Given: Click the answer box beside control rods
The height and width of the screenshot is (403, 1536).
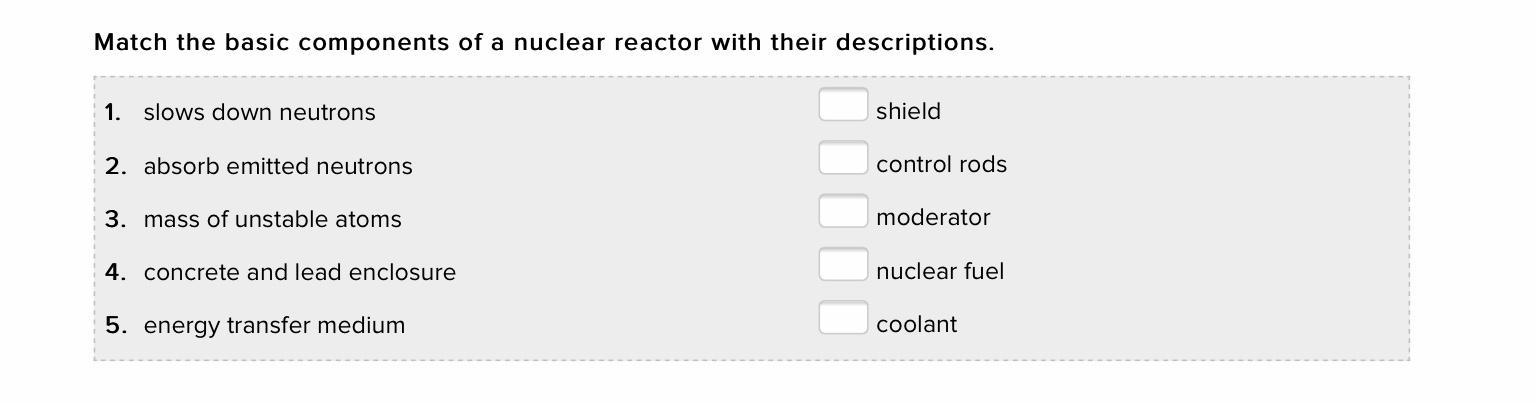Looking at the screenshot, I should (x=843, y=158).
